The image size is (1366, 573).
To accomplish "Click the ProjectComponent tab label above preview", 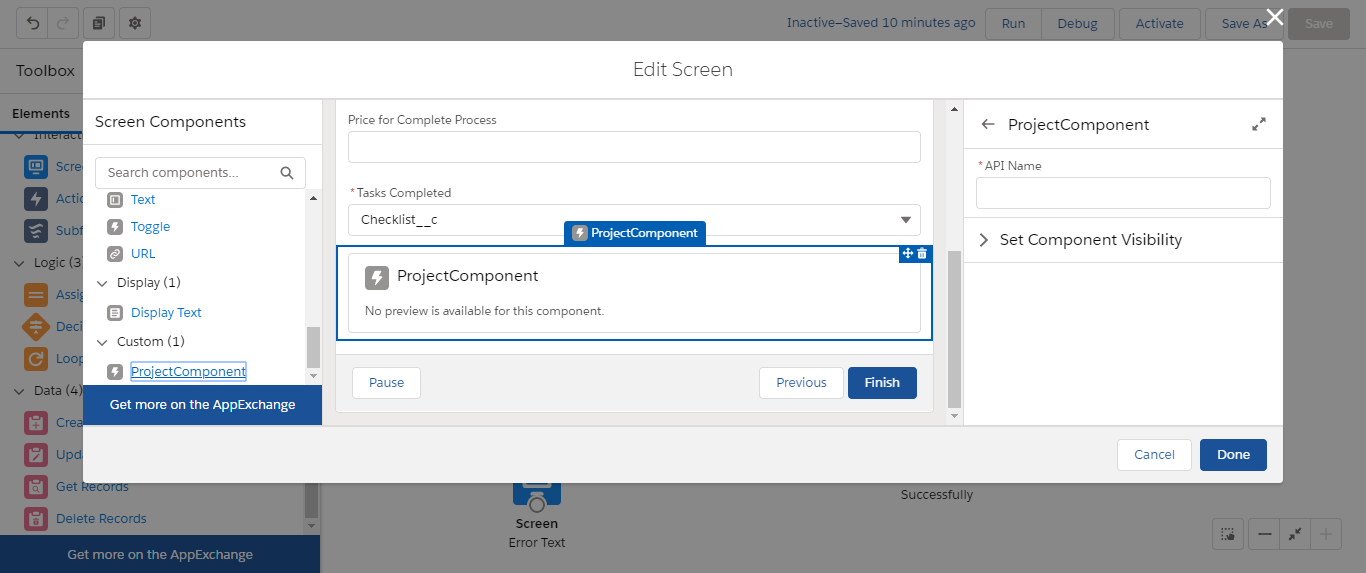I will click(635, 233).
